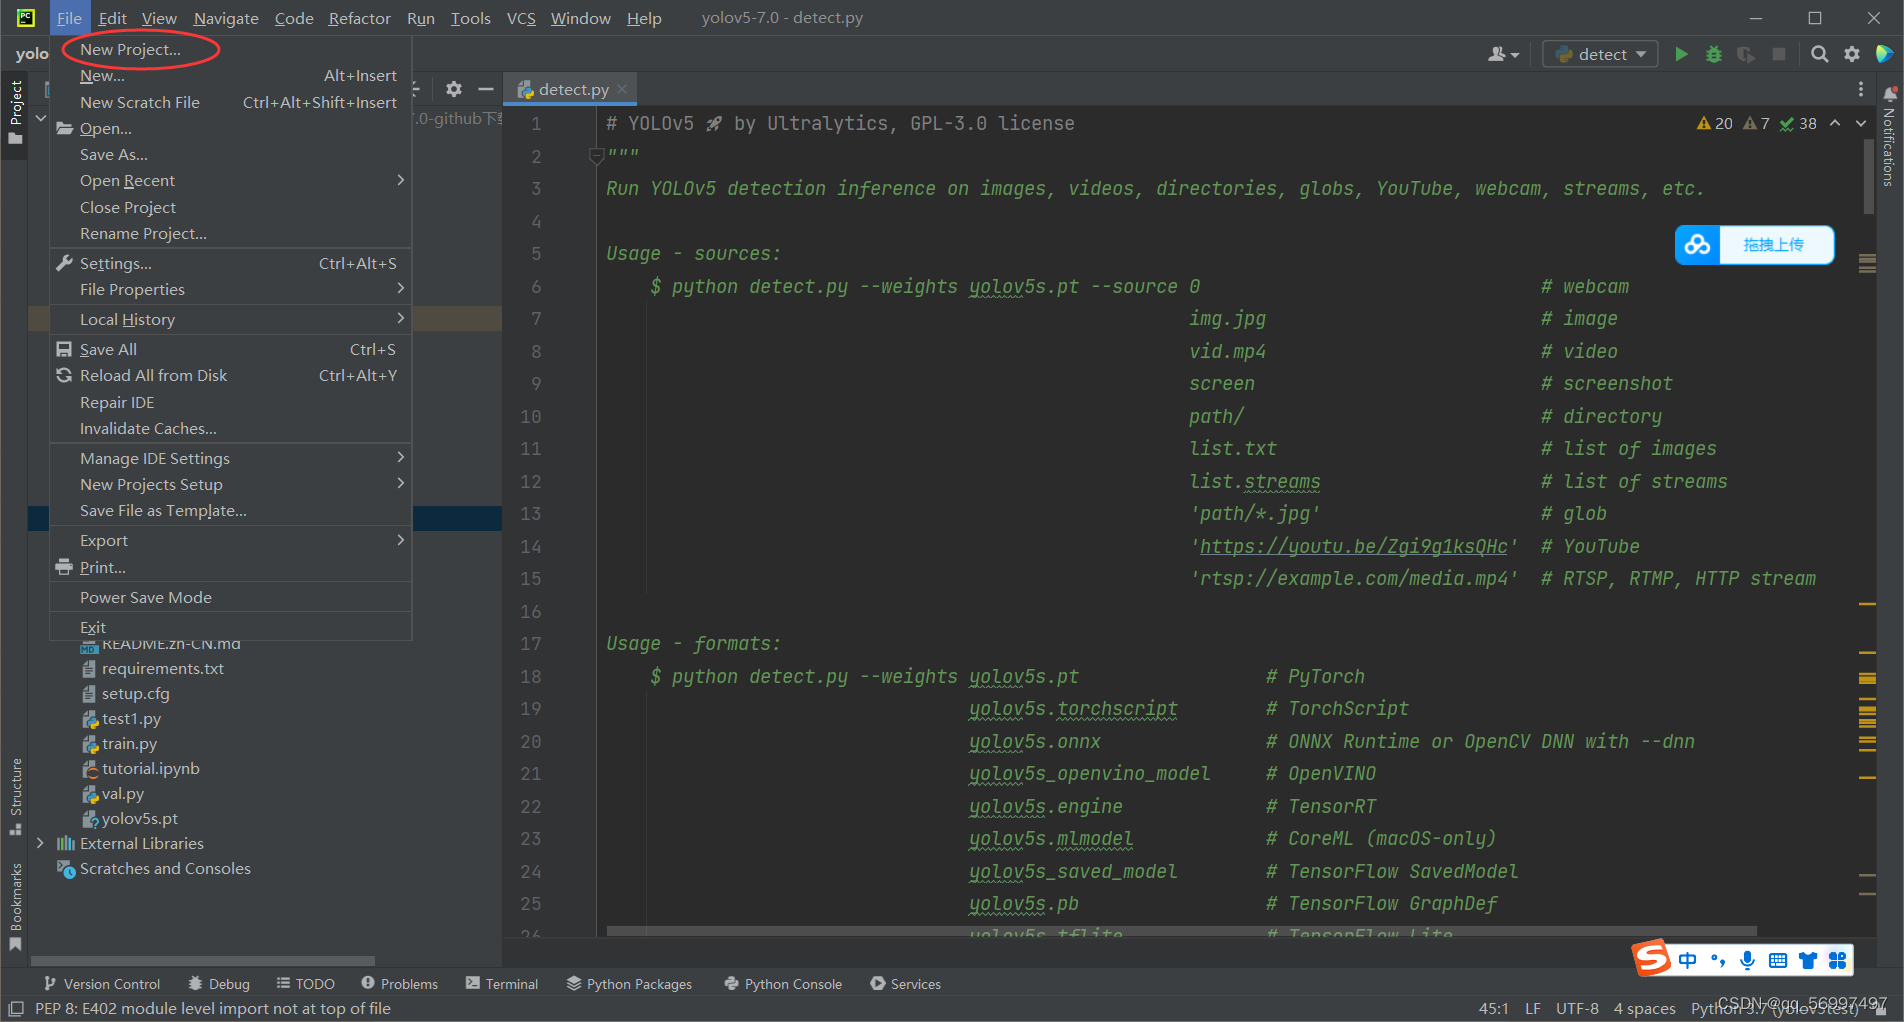Click the PyCharm logo icon
1904x1022 pixels.
pos(26,18)
